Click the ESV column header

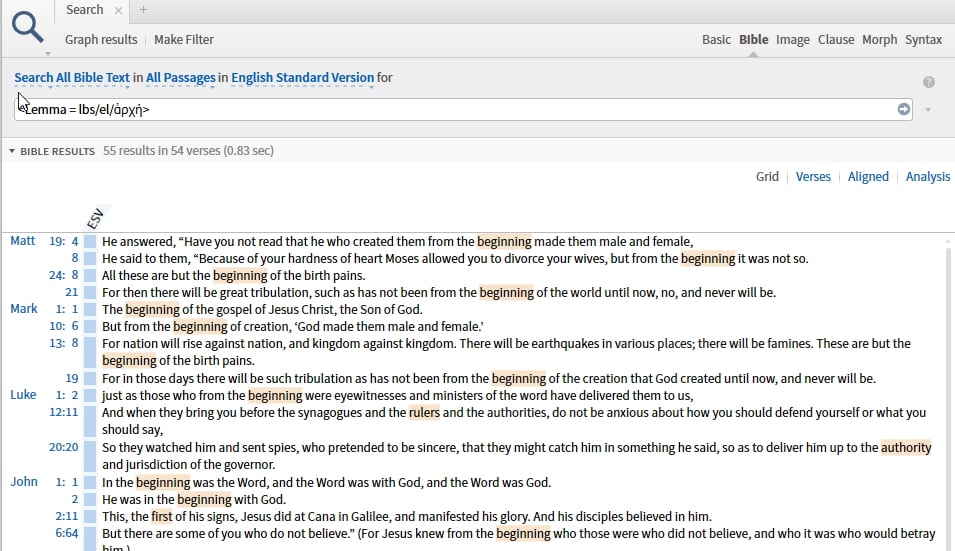point(96,219)
